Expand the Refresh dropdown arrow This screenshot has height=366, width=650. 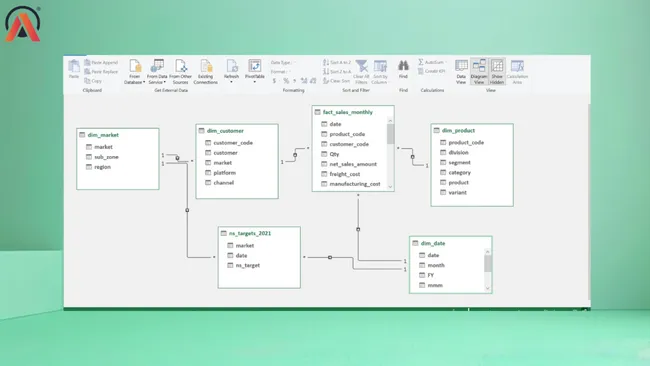pyautogui.click(x=231, y=82)
